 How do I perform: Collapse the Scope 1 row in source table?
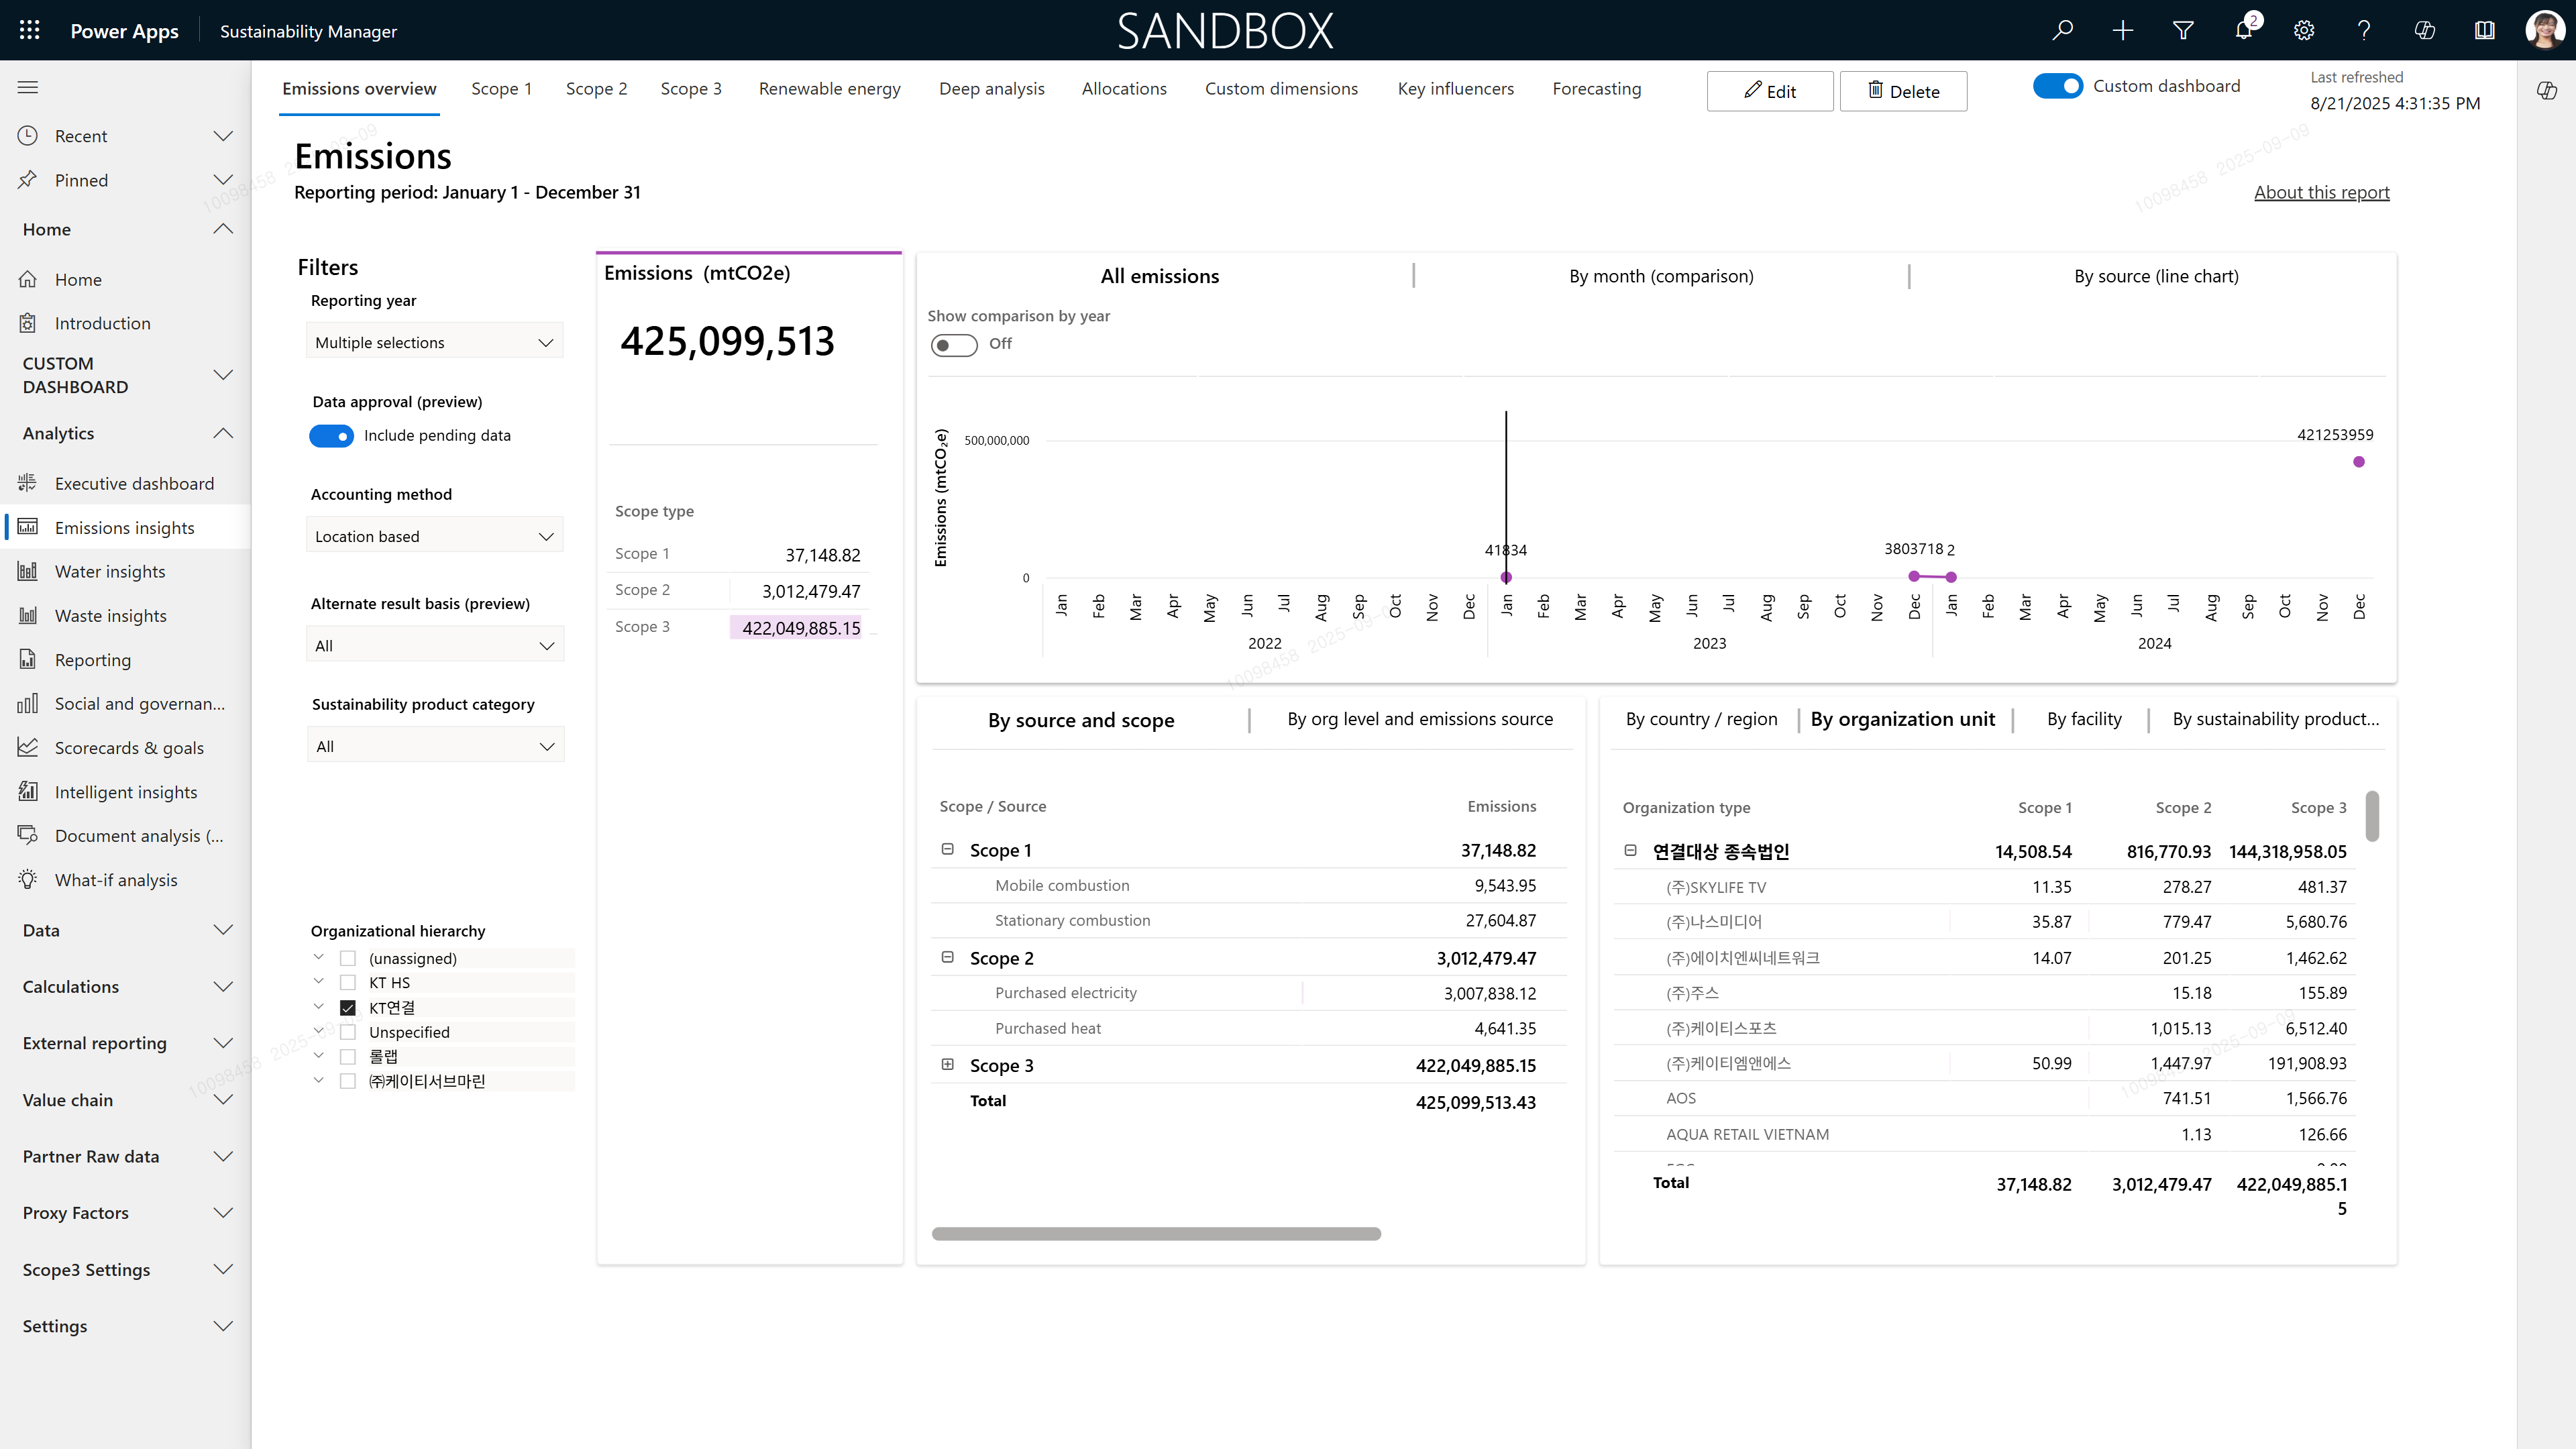[947, 849]
